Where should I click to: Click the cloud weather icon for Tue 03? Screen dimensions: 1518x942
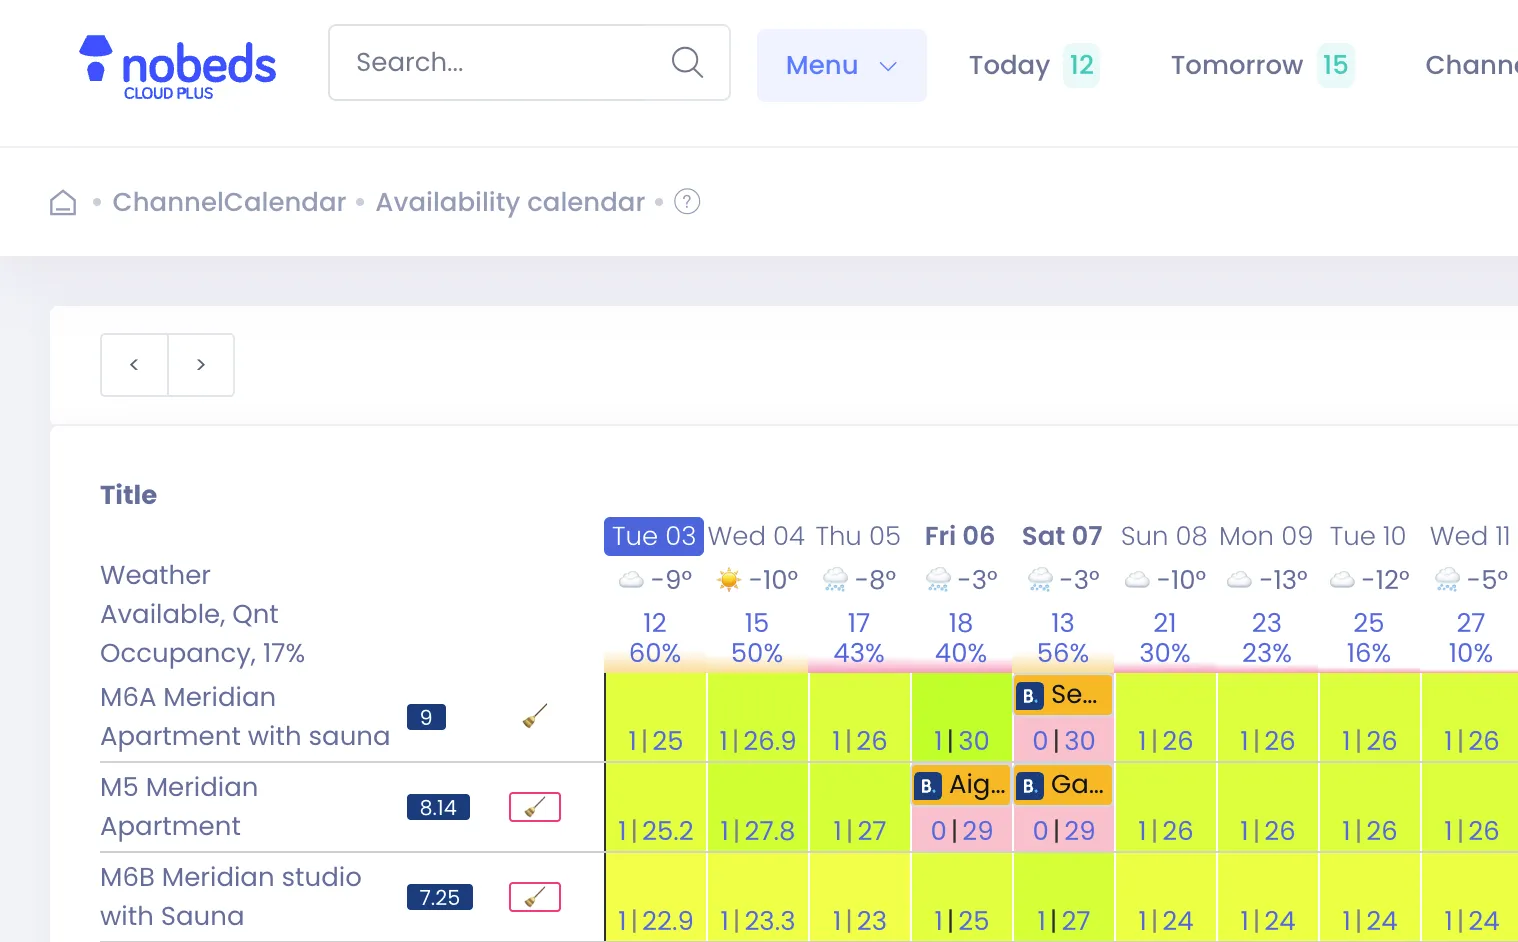click(631, 579)
